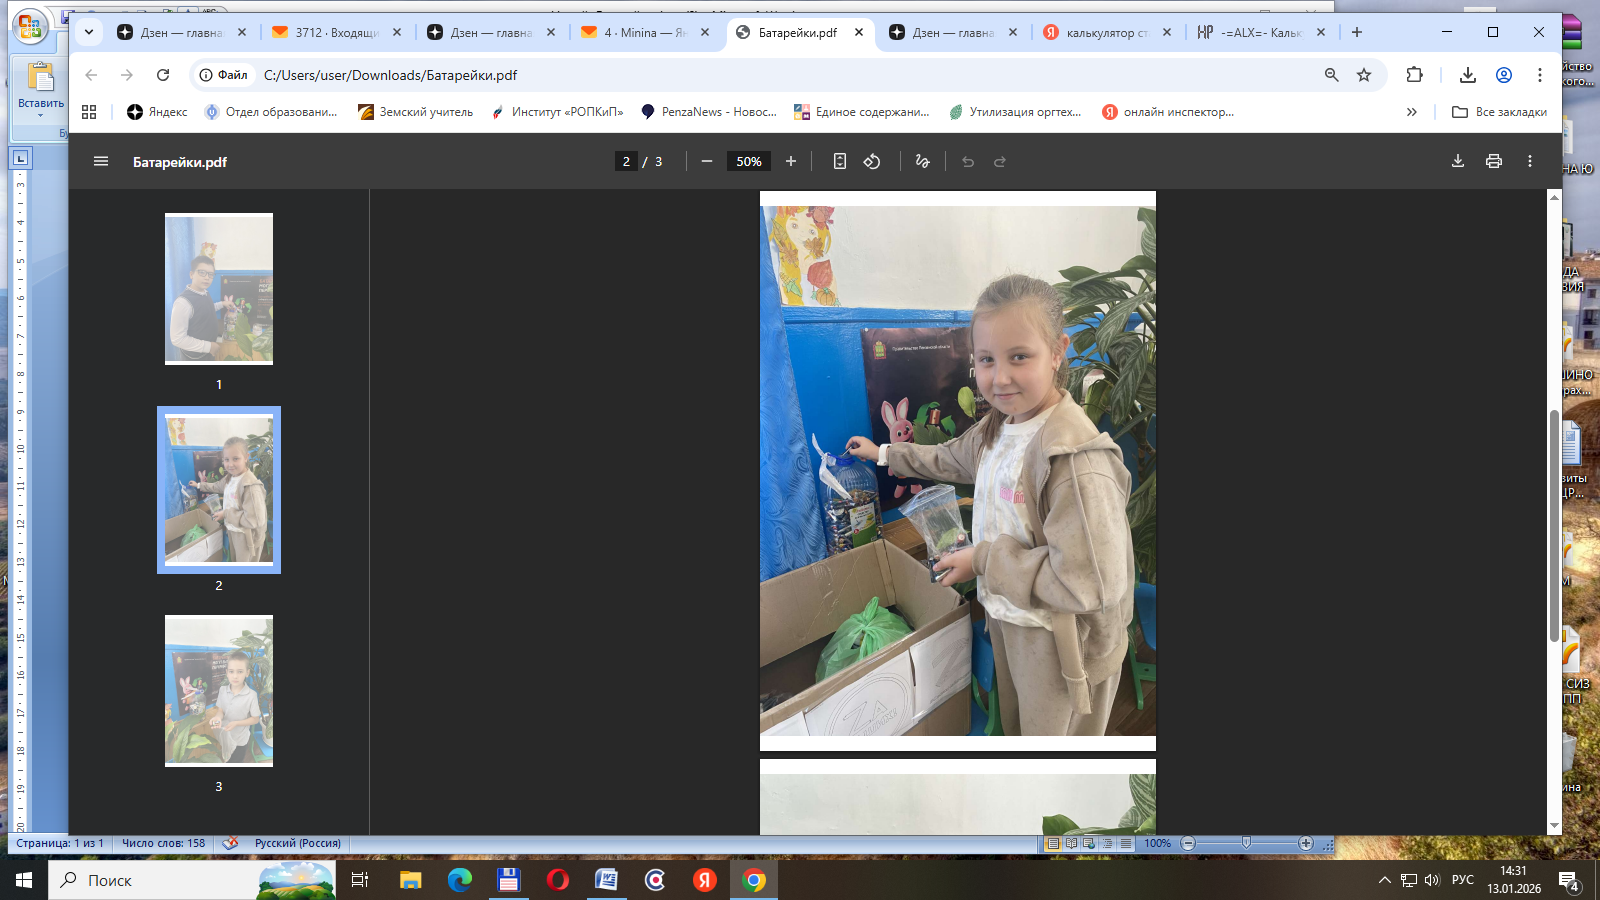Zoom in on the PDF
This screenshot has height=900, width=1600.
pyautogui.click(x=791, y=161)
